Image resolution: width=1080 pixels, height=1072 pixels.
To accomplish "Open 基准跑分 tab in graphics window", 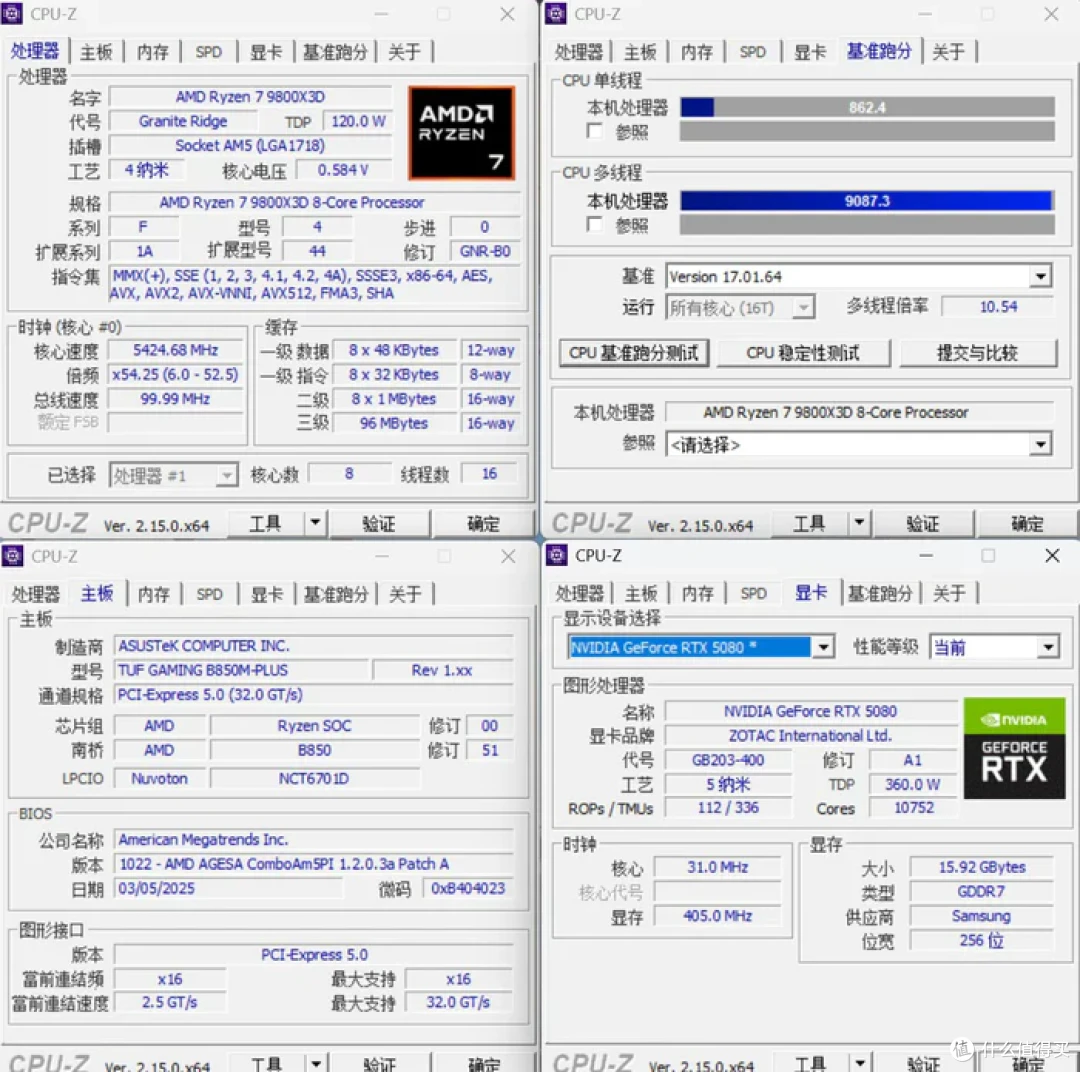I will [x=880, y=593].
